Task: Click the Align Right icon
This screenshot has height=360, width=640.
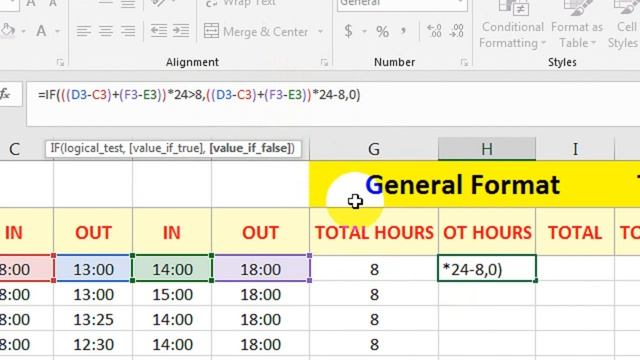Action: (x=128, y=31)
